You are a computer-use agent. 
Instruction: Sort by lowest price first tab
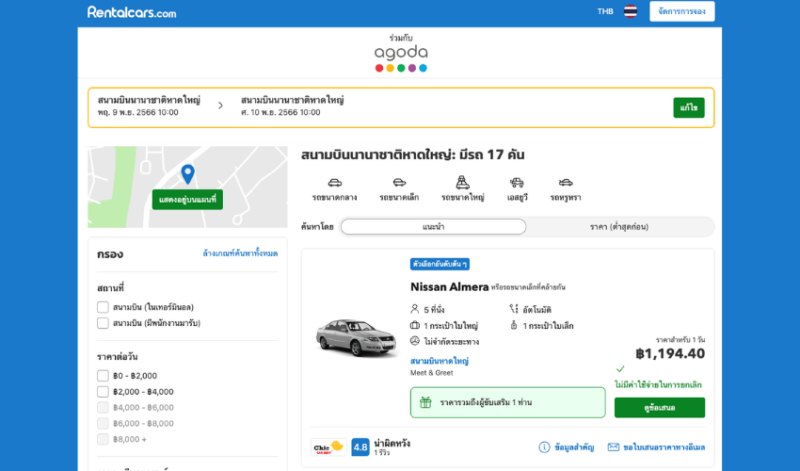click(x=620, y=227)
